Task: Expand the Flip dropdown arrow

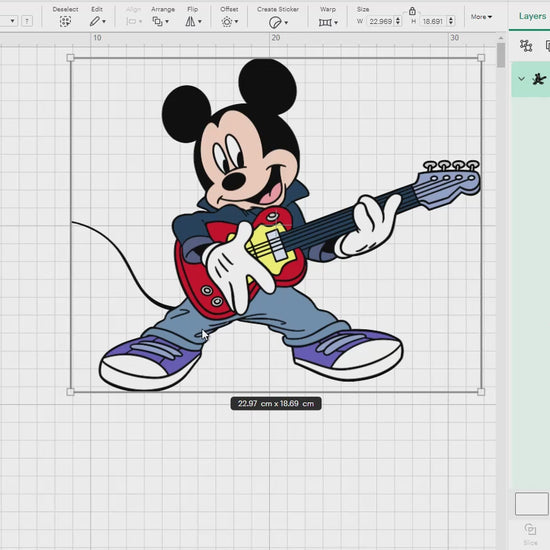Action: 200,22
